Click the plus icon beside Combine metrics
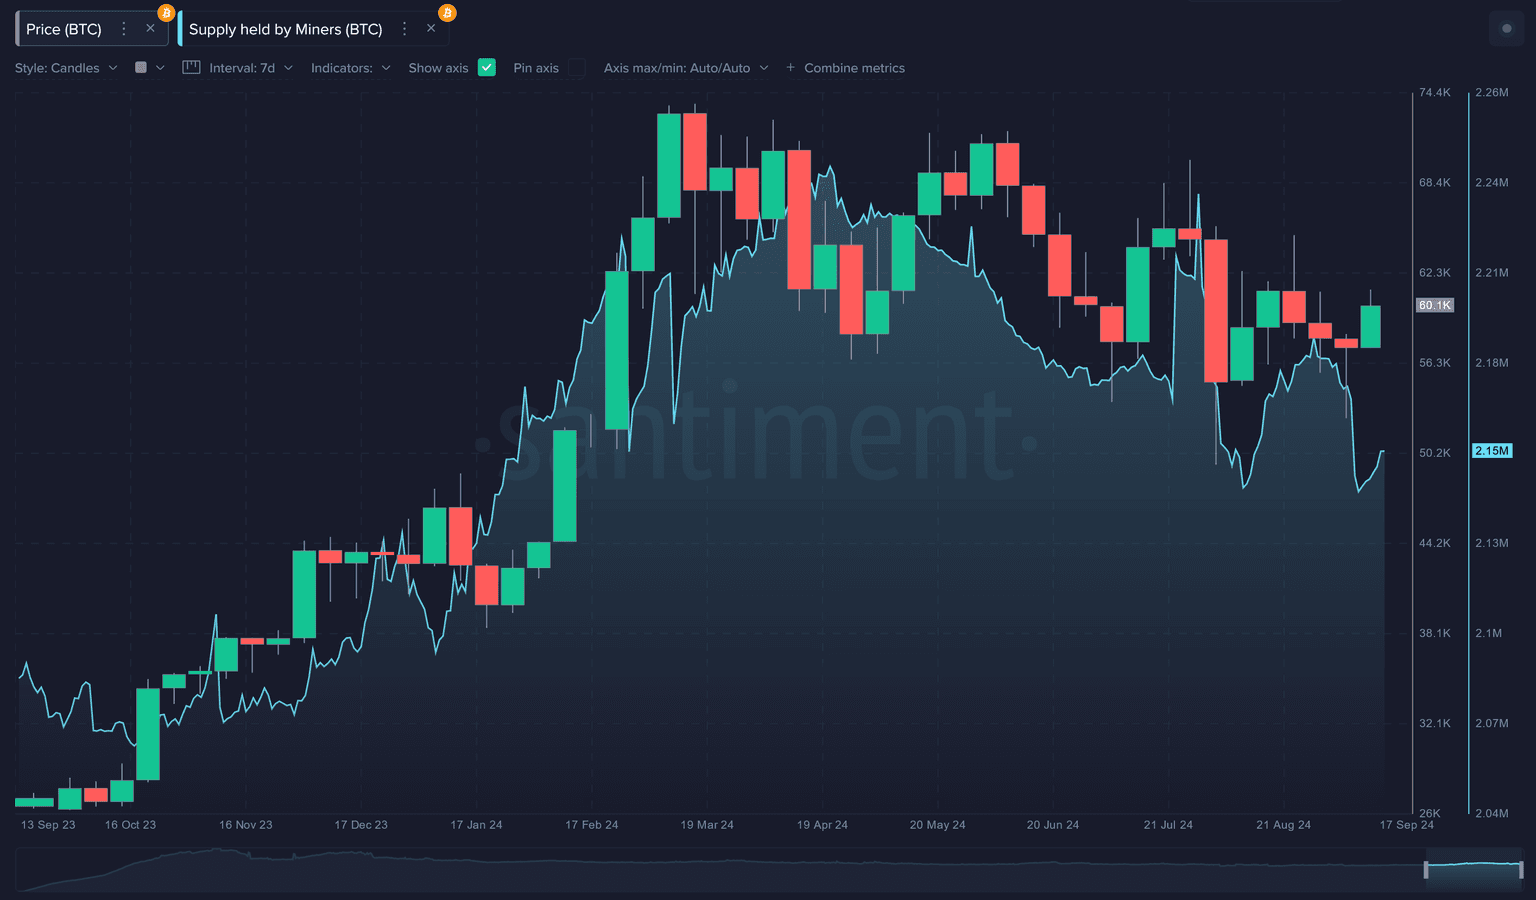1536x900 pixels. (790, 68)
